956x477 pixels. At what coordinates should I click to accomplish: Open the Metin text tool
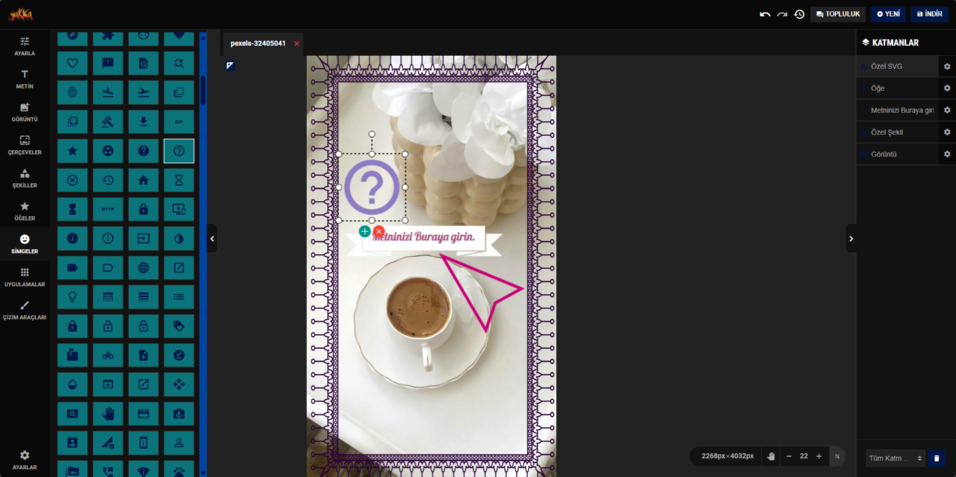tap(24, 79)
